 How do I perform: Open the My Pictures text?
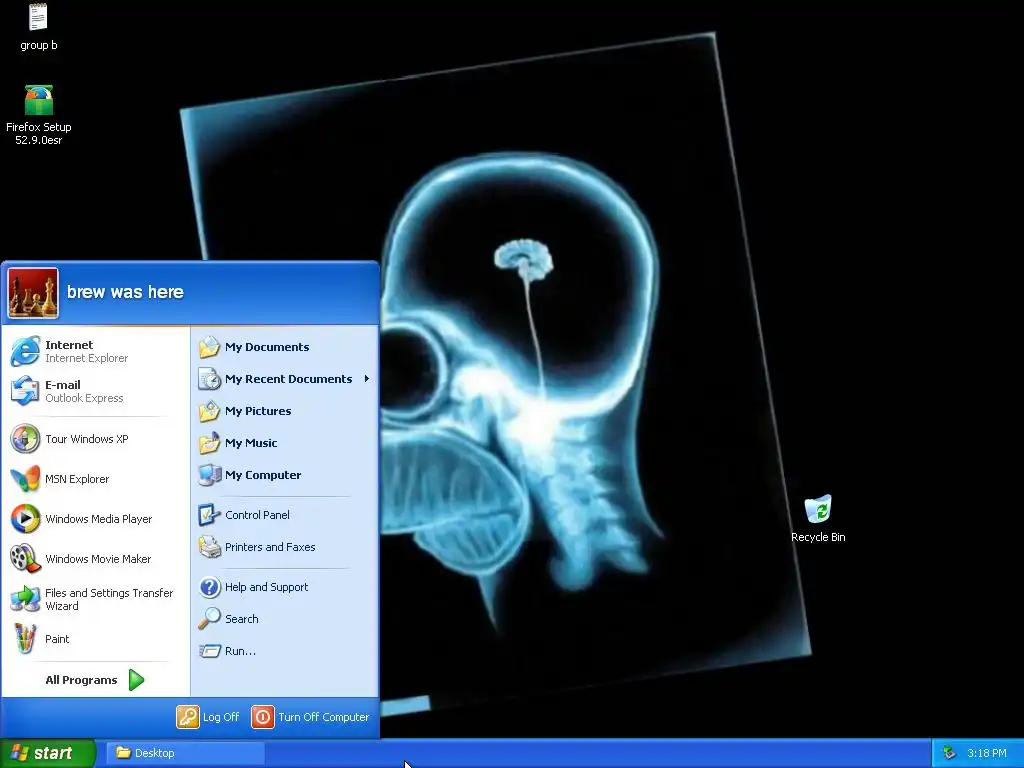[258, 411]
